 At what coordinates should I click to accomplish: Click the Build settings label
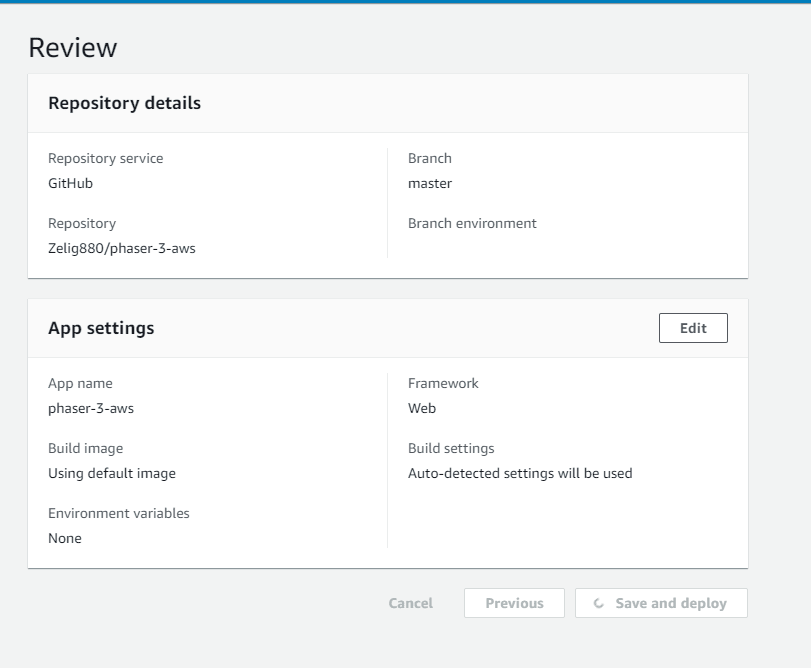click(451, 448)
